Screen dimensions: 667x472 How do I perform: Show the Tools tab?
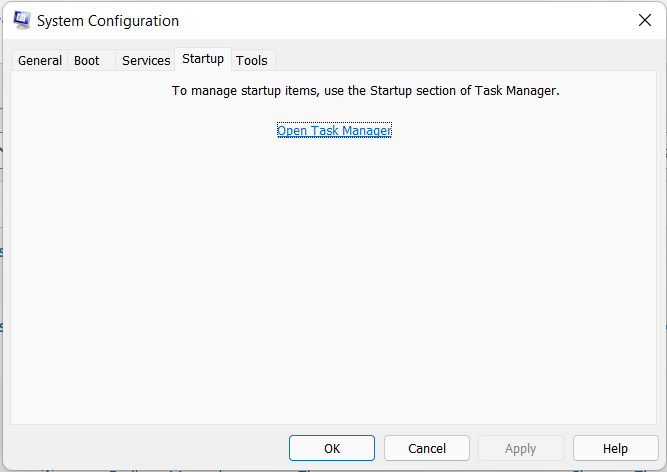(252, 60)
